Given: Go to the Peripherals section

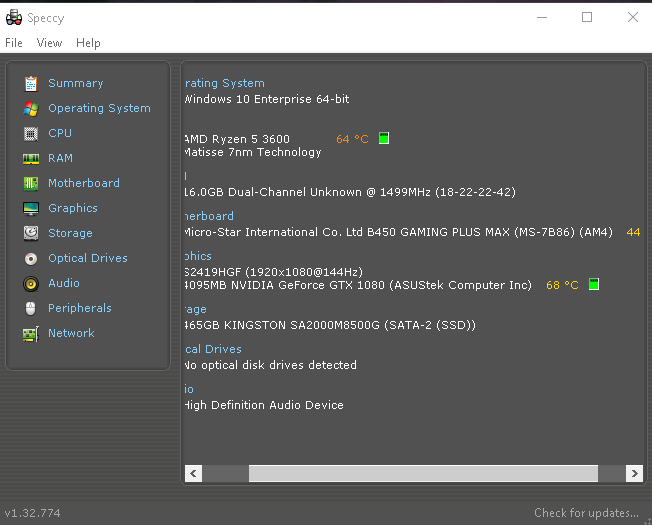Looking at the screenshot, I should 80,308.
